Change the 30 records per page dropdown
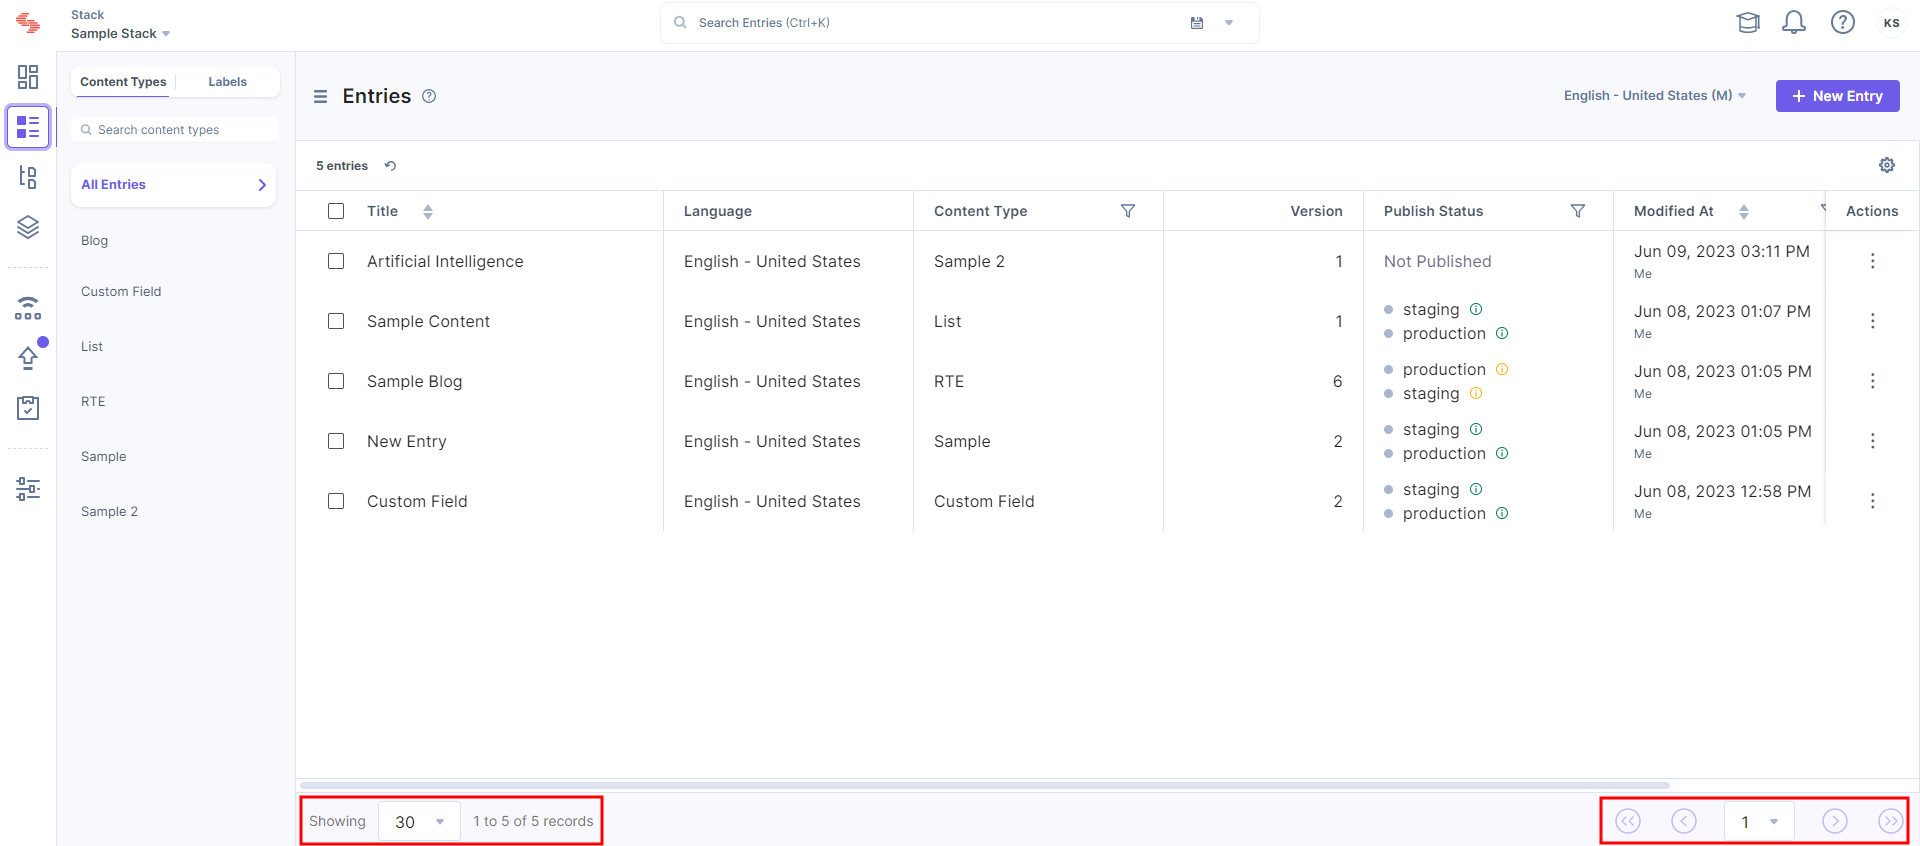This screenshot has width=1920, height=846. (419, 822)
